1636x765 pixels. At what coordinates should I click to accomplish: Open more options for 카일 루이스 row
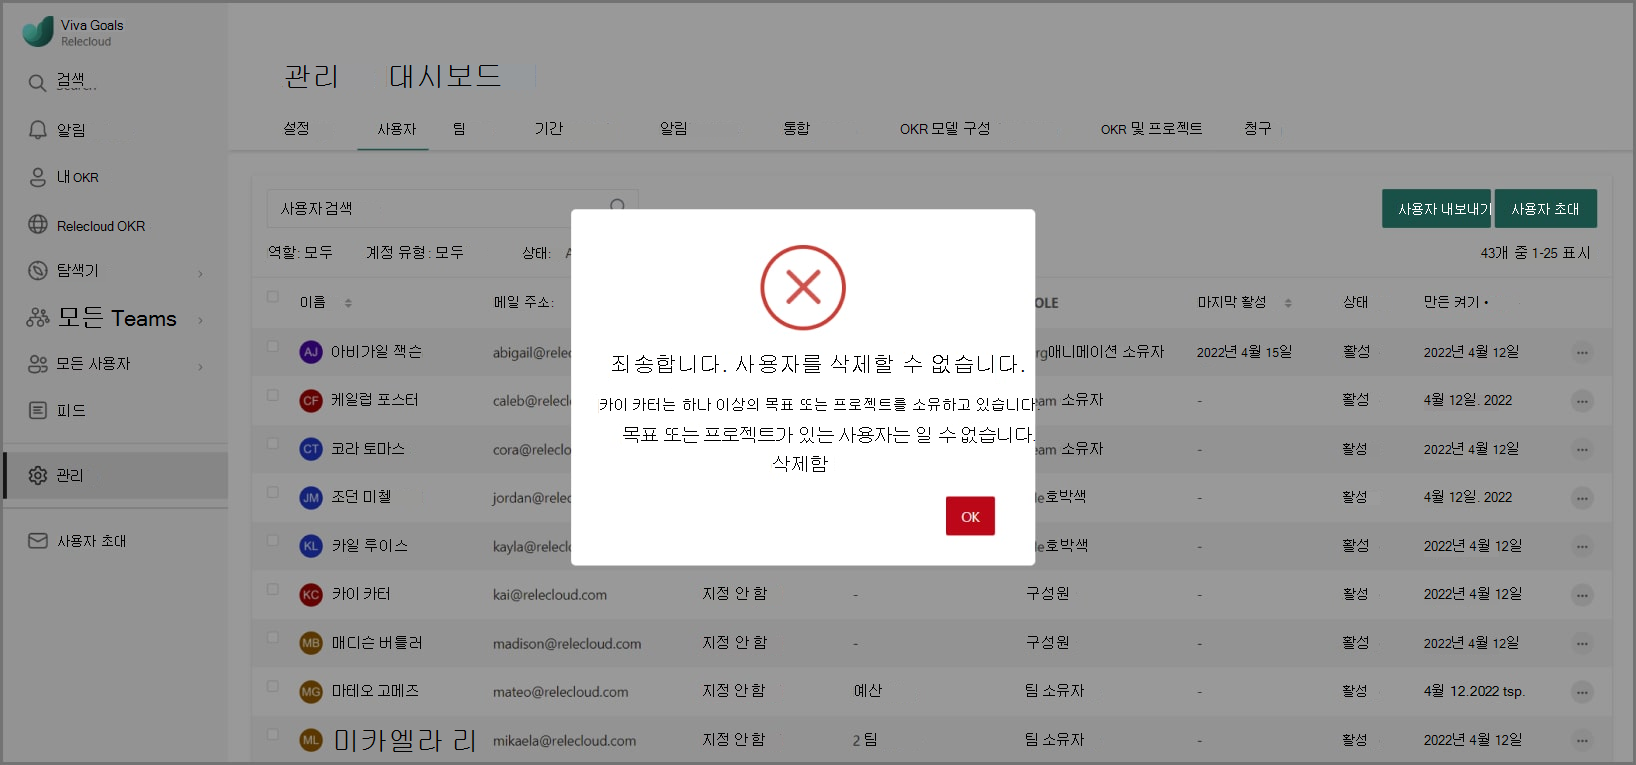coord(1582,547)
